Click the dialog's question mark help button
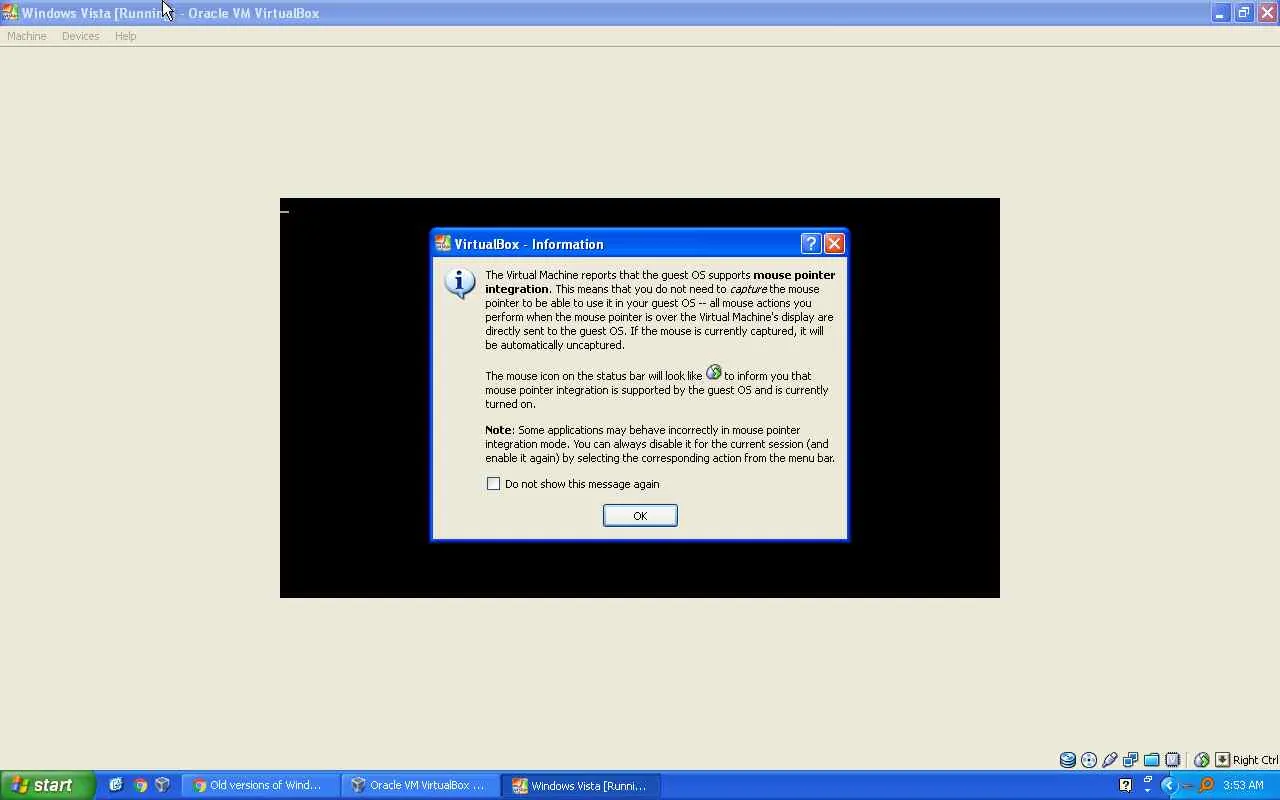 click(x=811, y=243)
